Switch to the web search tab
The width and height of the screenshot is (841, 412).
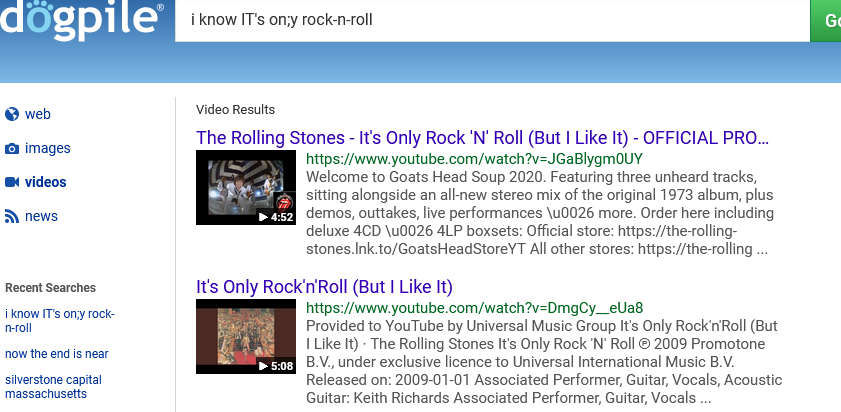[x=38, y=114]
